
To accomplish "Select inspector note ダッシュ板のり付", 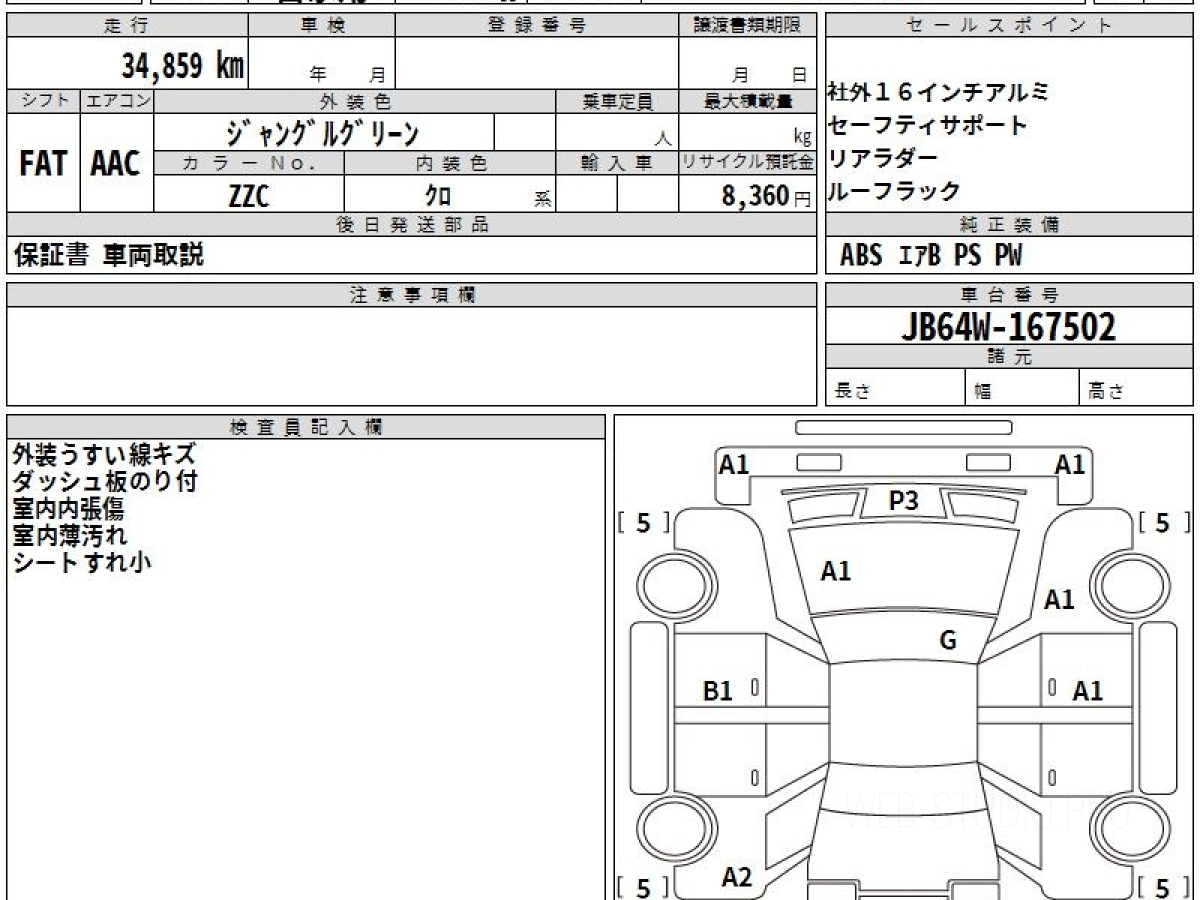I will (x=105, y=481).
